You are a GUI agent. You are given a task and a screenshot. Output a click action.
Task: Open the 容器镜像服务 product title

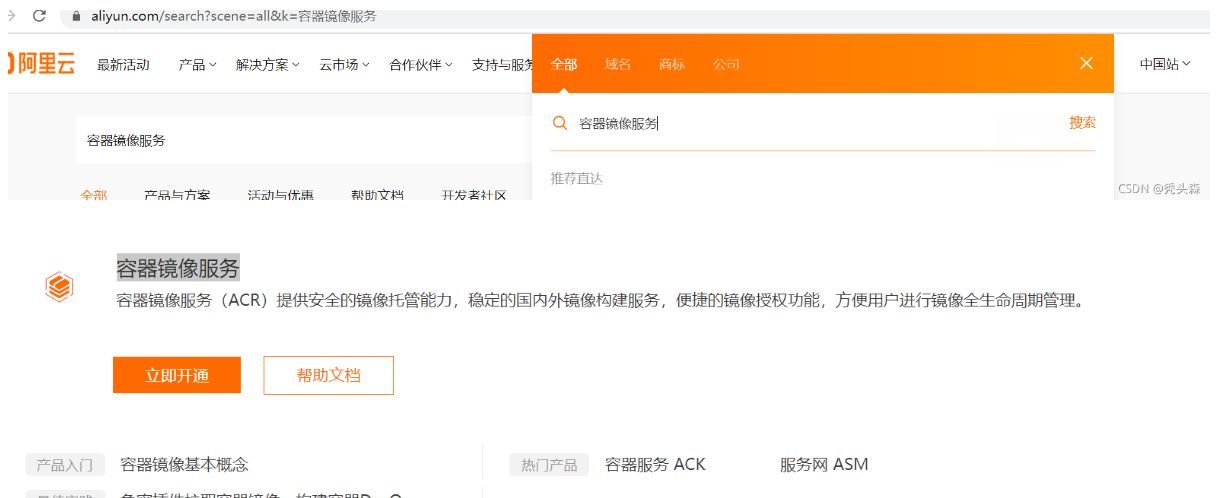pyautogui.click(x=178, y=268)
